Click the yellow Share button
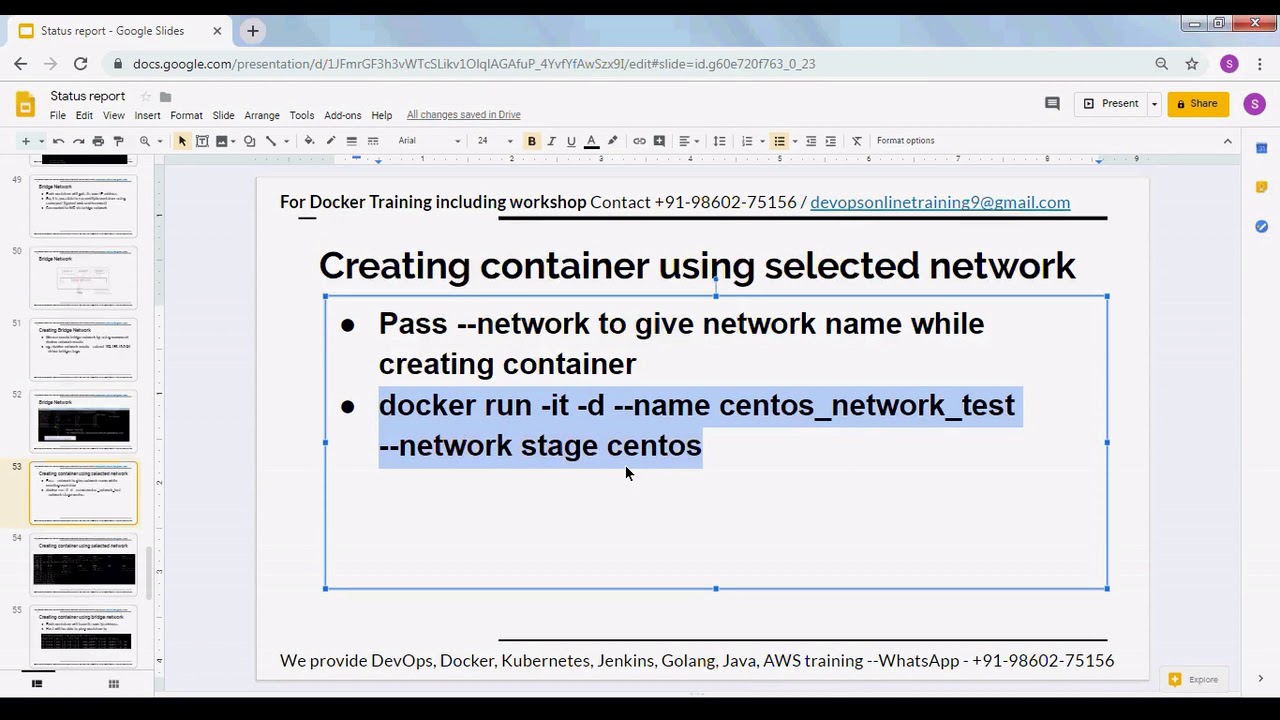Screen dimensions: 1280x720 [1197, 104]
